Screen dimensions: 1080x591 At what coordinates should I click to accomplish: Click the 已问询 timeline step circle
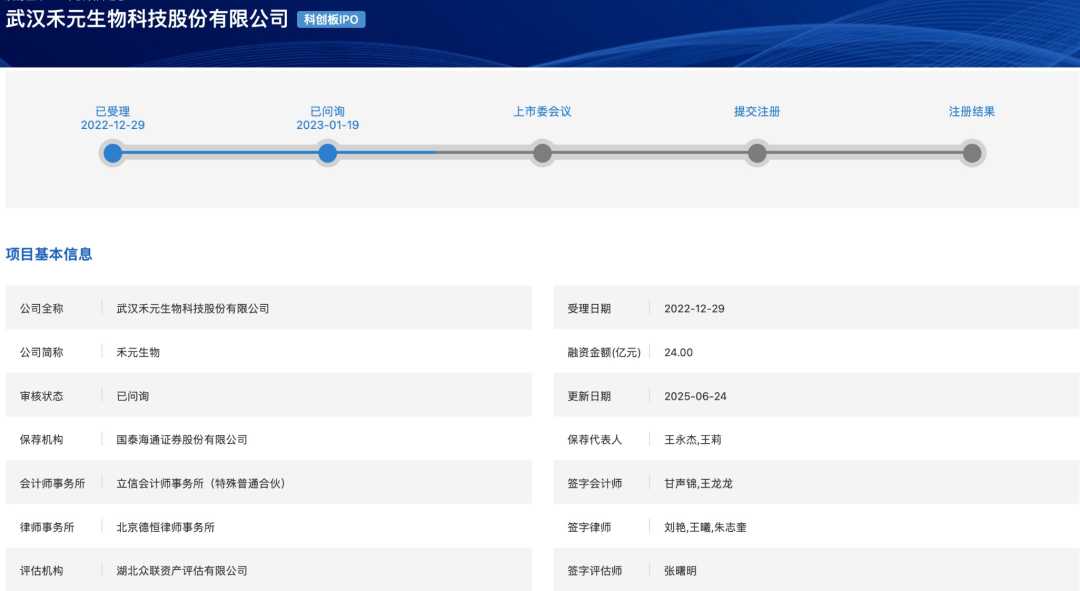[x=327, y=153]
